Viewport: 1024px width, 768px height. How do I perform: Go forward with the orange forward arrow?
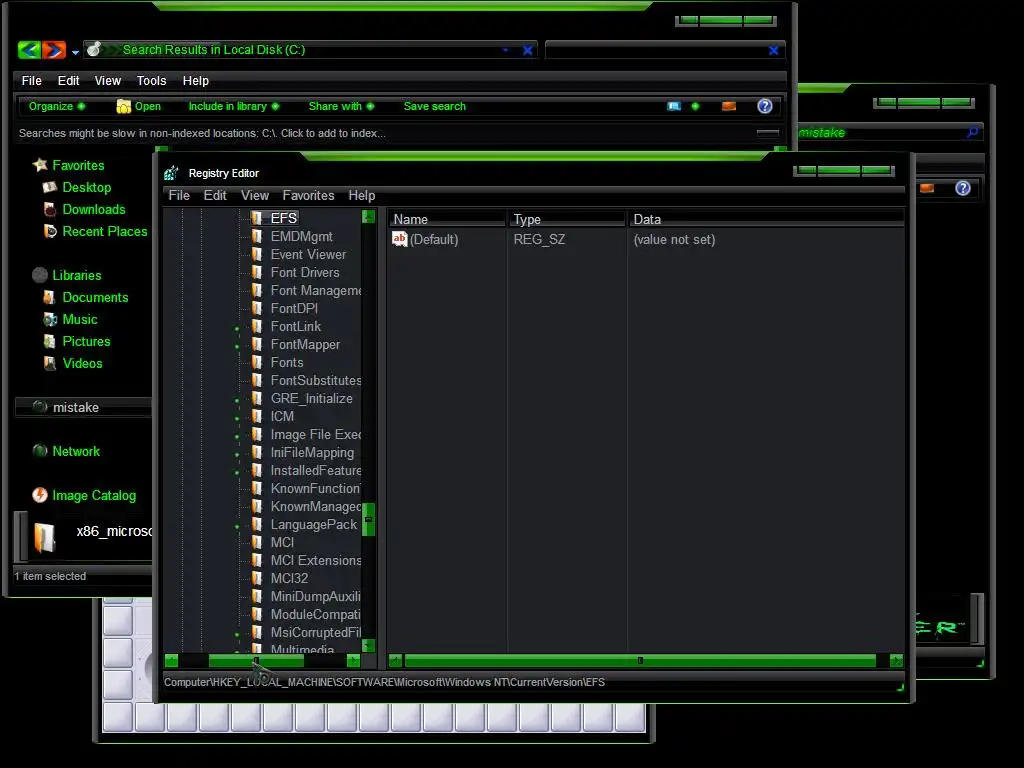pos(54,50)
